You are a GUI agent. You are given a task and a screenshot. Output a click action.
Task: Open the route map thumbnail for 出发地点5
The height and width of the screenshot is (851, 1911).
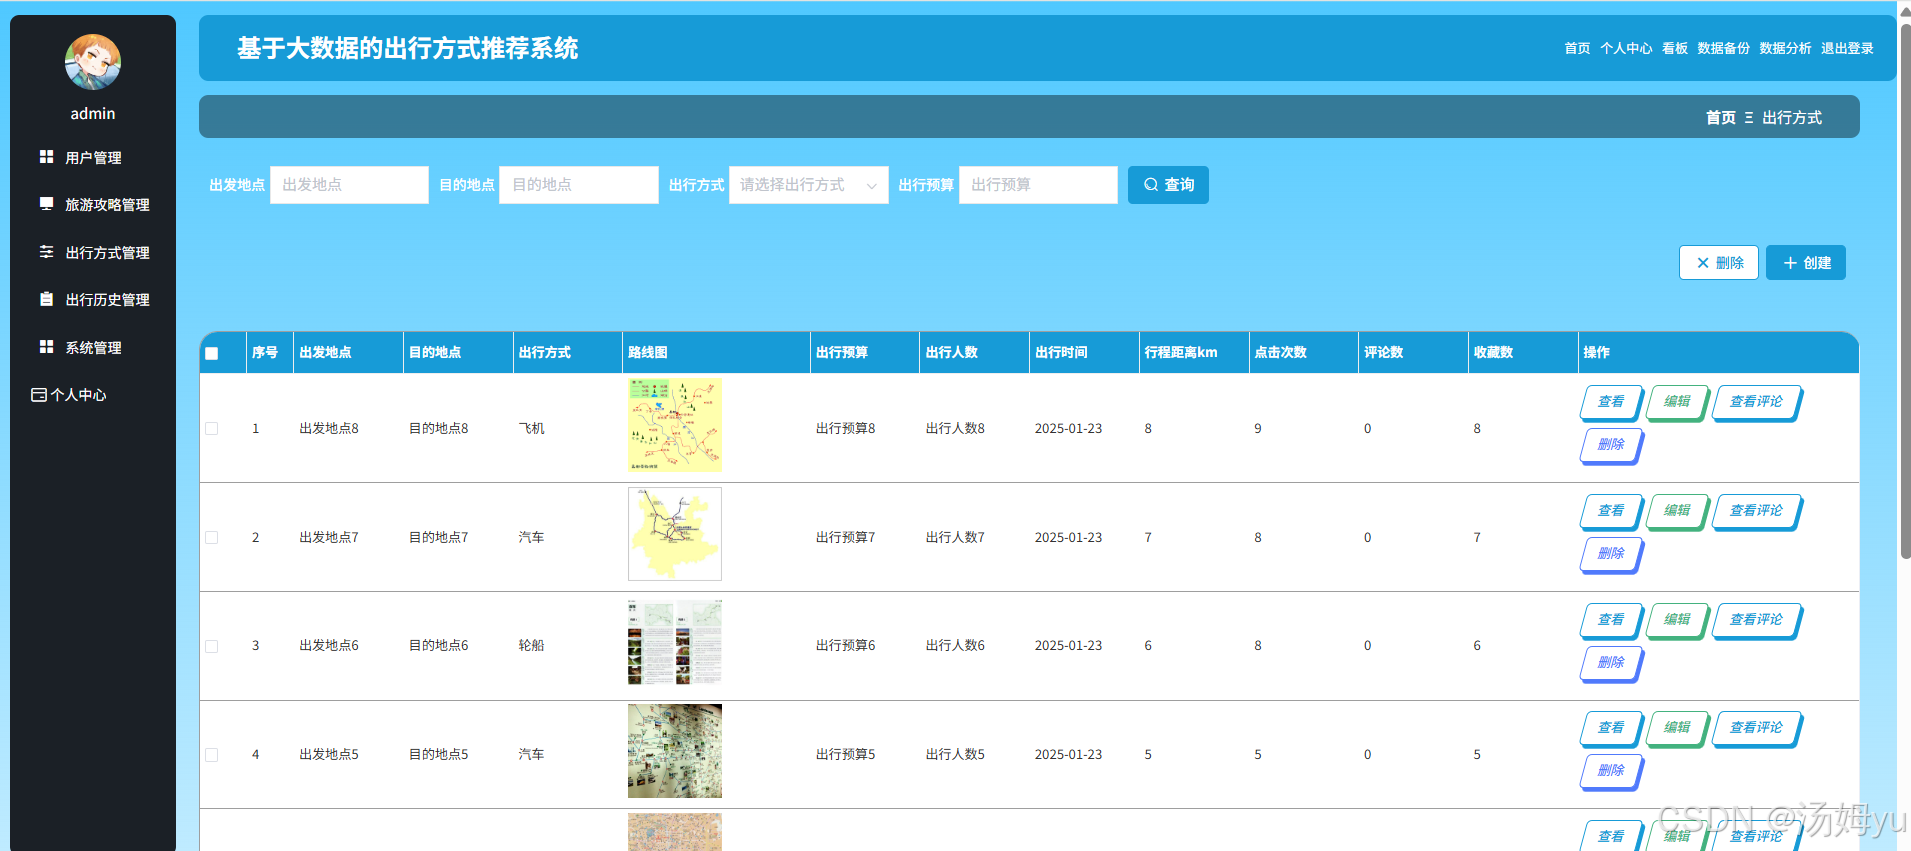click(675, 751)
